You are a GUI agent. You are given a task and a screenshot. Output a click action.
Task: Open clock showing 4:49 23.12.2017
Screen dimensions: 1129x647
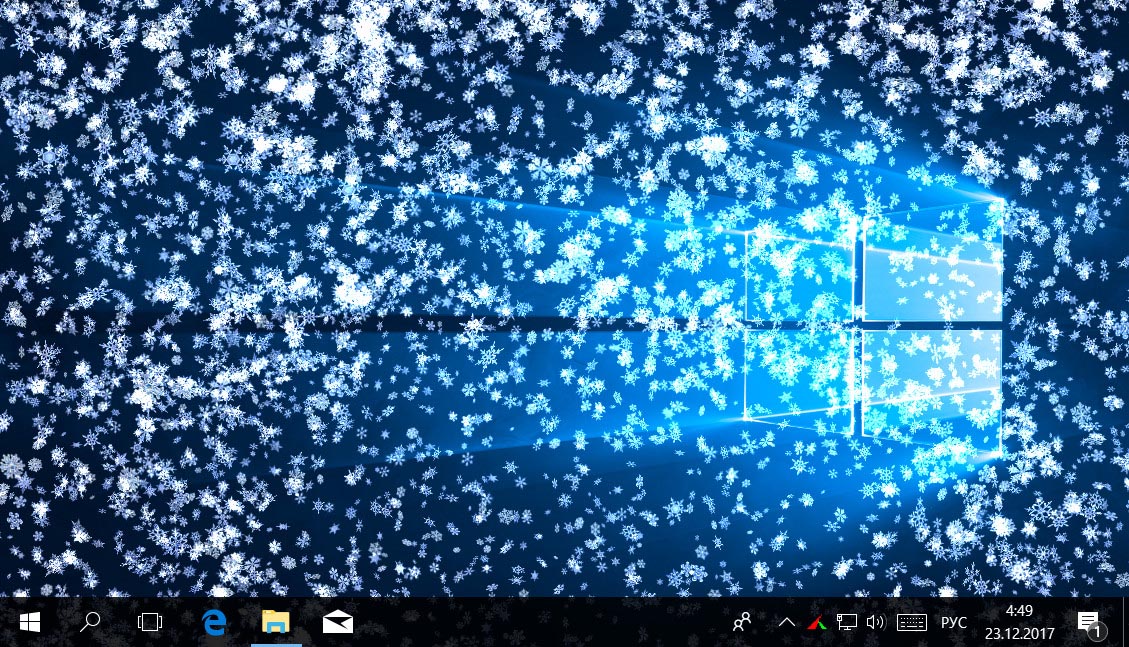coord(1020,623)
